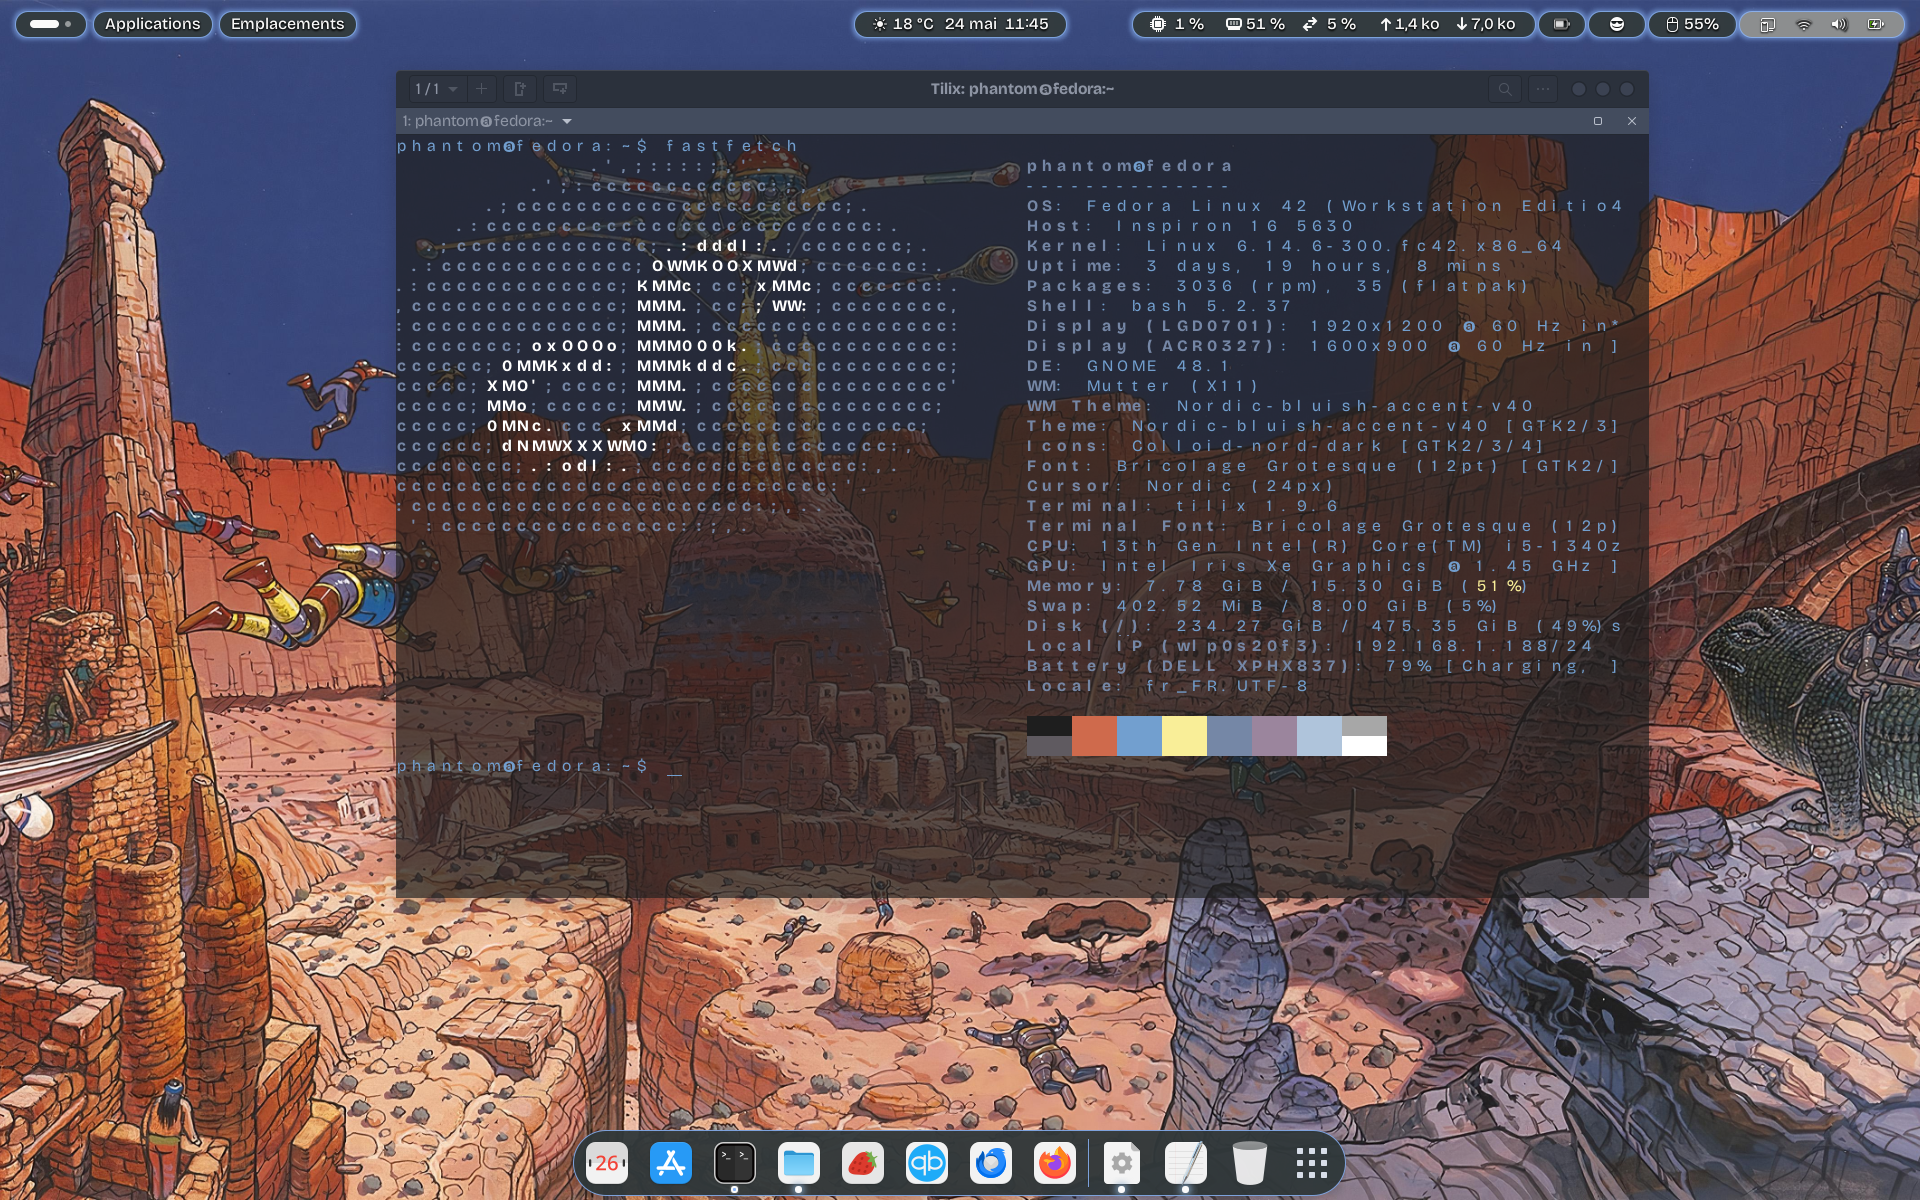Open qBittorrent from the dock
This screenshot has height=1200, width=1920.
pyautogui.click(x=927, y=1163)
